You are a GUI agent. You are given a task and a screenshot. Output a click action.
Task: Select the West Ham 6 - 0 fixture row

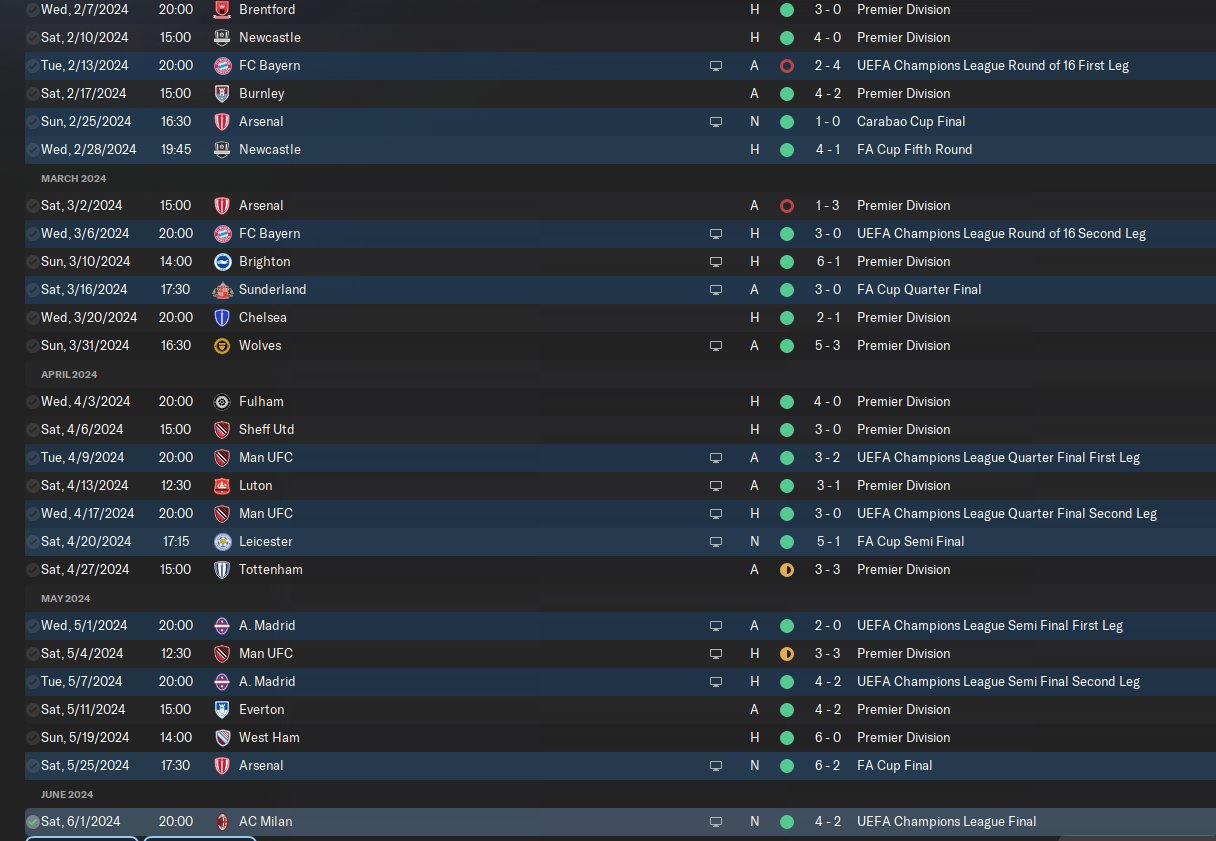point(620,737)
